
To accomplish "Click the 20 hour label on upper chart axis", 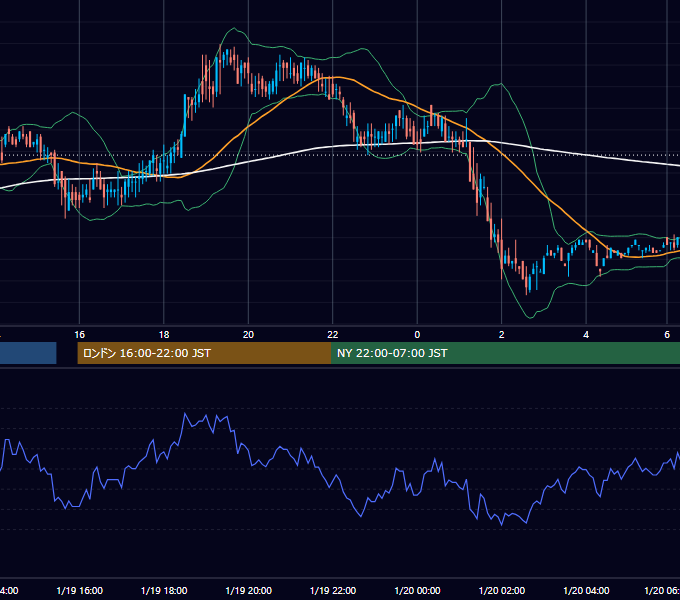I will (248, 335).
